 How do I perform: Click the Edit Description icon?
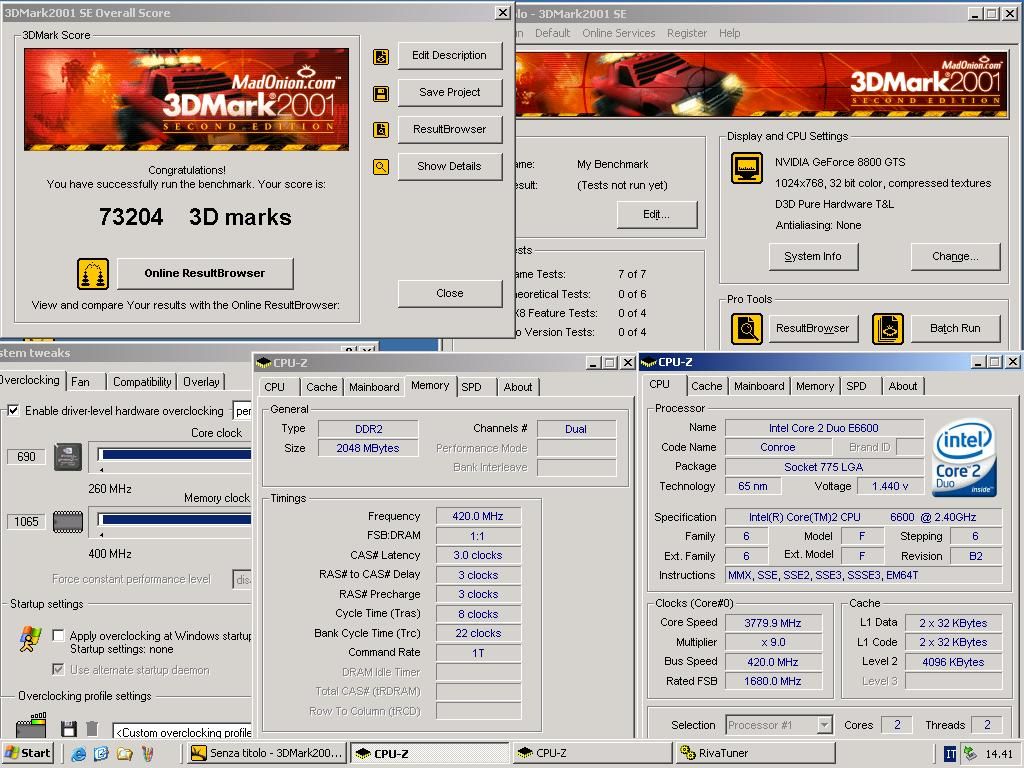click(381, 57)
